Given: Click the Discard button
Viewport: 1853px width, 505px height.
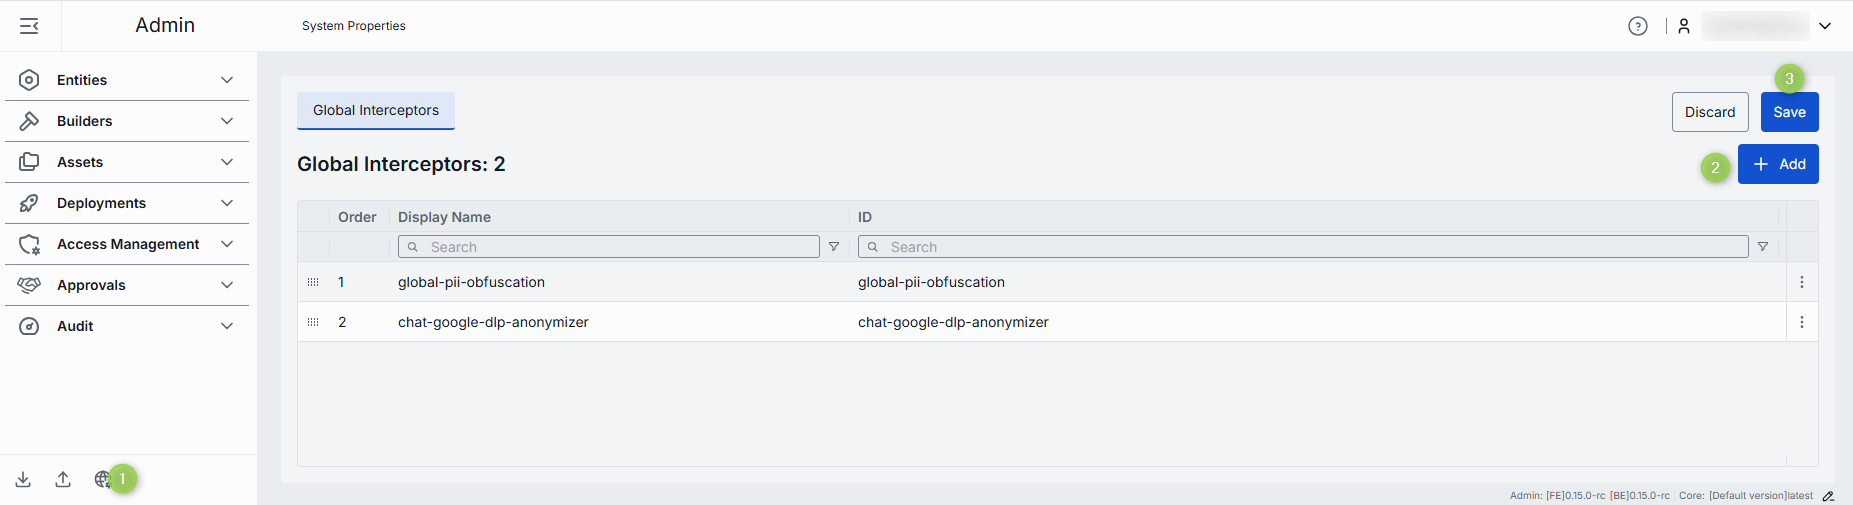Looking at the screenshot, I should 1709,112.
